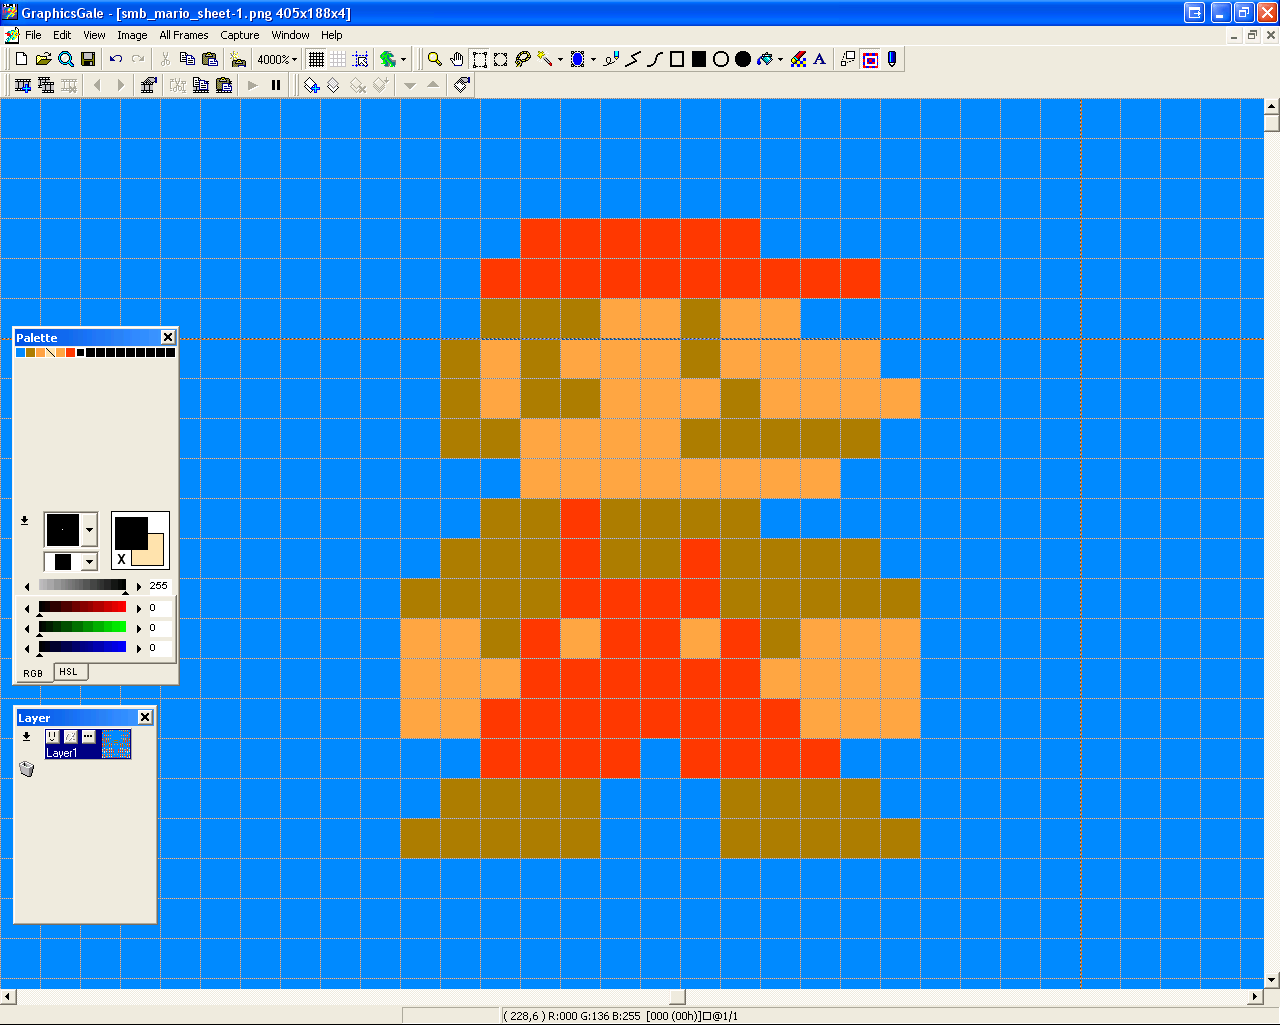Click the Save floppy disk icon
This screenshot has height=1025, width=1280.
[88, 60]
